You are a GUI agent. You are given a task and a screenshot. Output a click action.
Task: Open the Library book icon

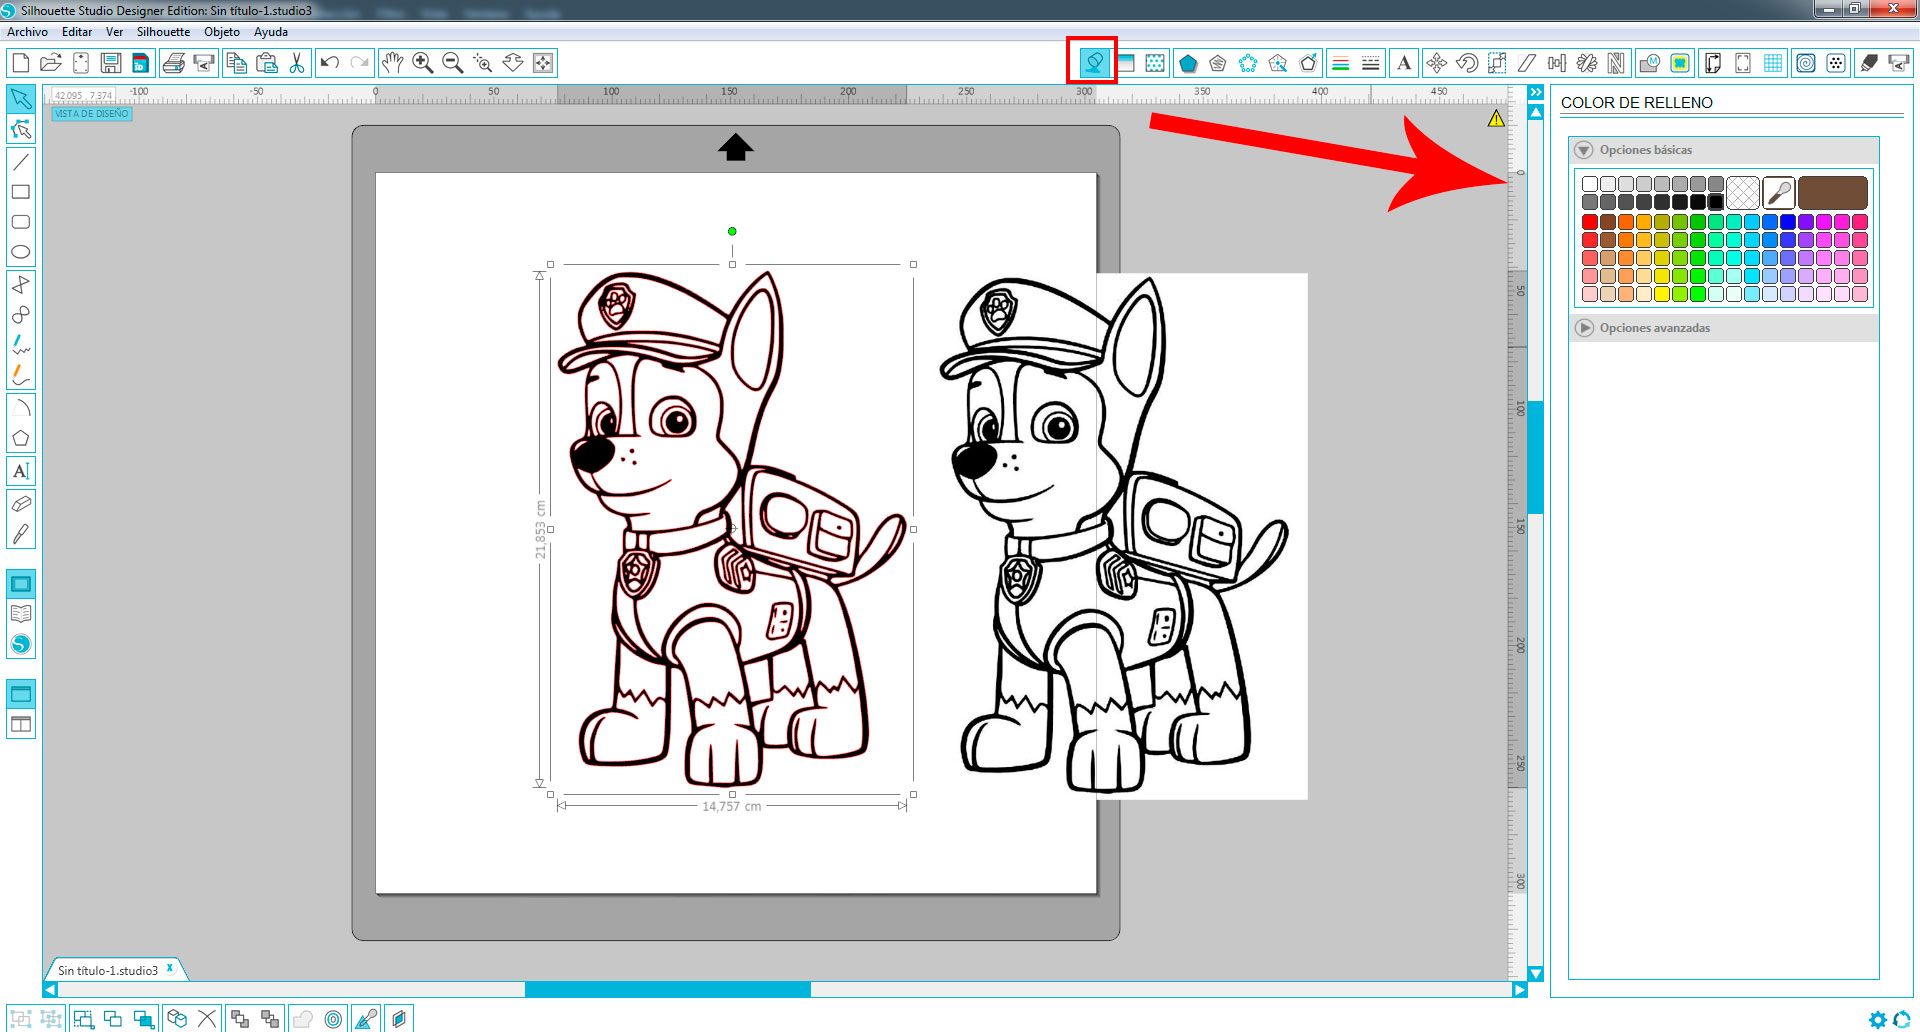point(21,614)
